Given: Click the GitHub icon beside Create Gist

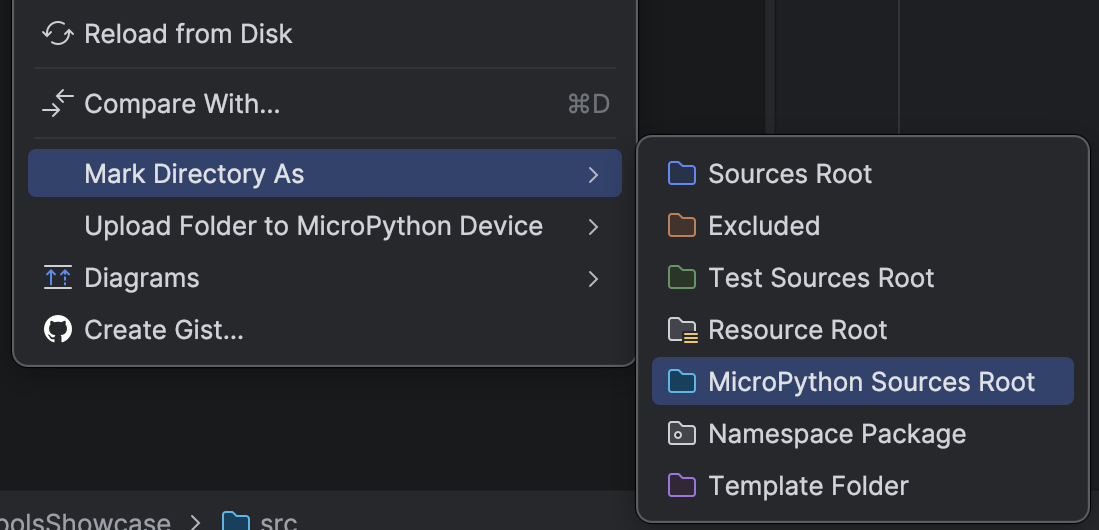Looking at the screenshot, I should [x=57, y=329].
